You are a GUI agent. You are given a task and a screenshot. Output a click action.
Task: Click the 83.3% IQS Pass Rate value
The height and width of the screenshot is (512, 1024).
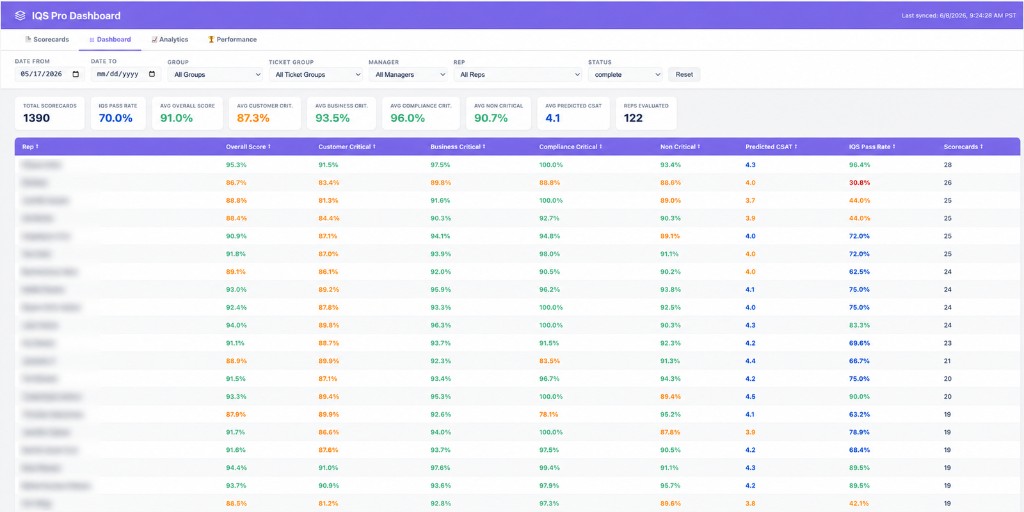click(x=859, y=325)
